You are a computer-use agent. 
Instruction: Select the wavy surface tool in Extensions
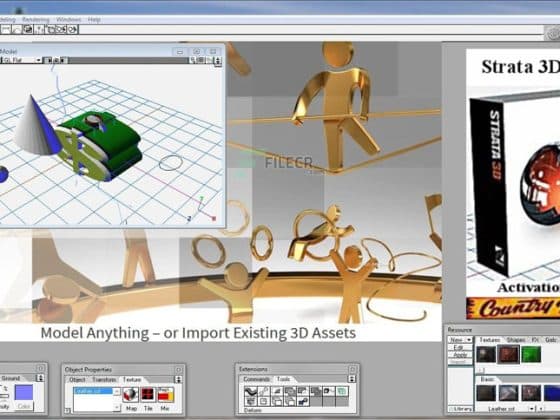[250, 392]
